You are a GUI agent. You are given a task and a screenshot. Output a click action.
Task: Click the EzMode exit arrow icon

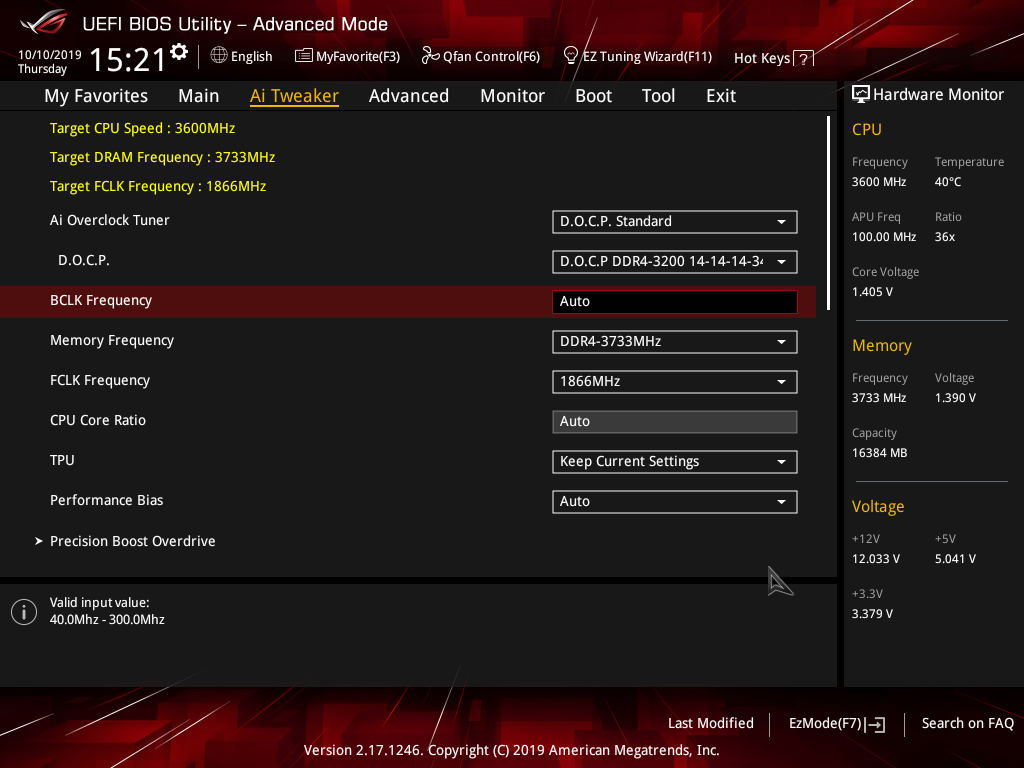tap(875, 724)
